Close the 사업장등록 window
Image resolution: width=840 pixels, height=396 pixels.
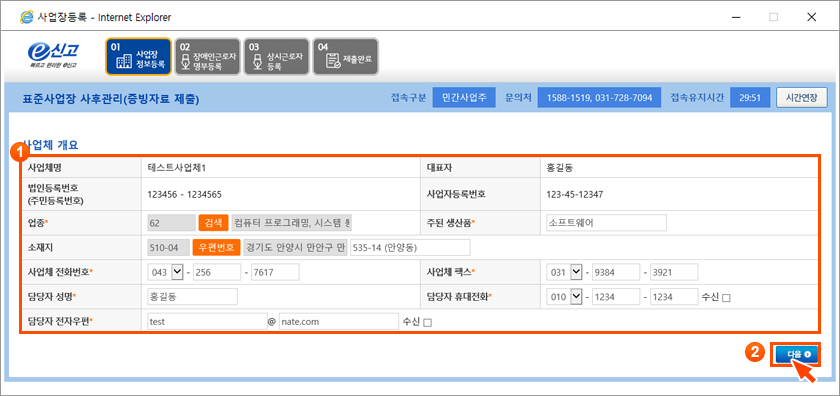coord(811,17)
